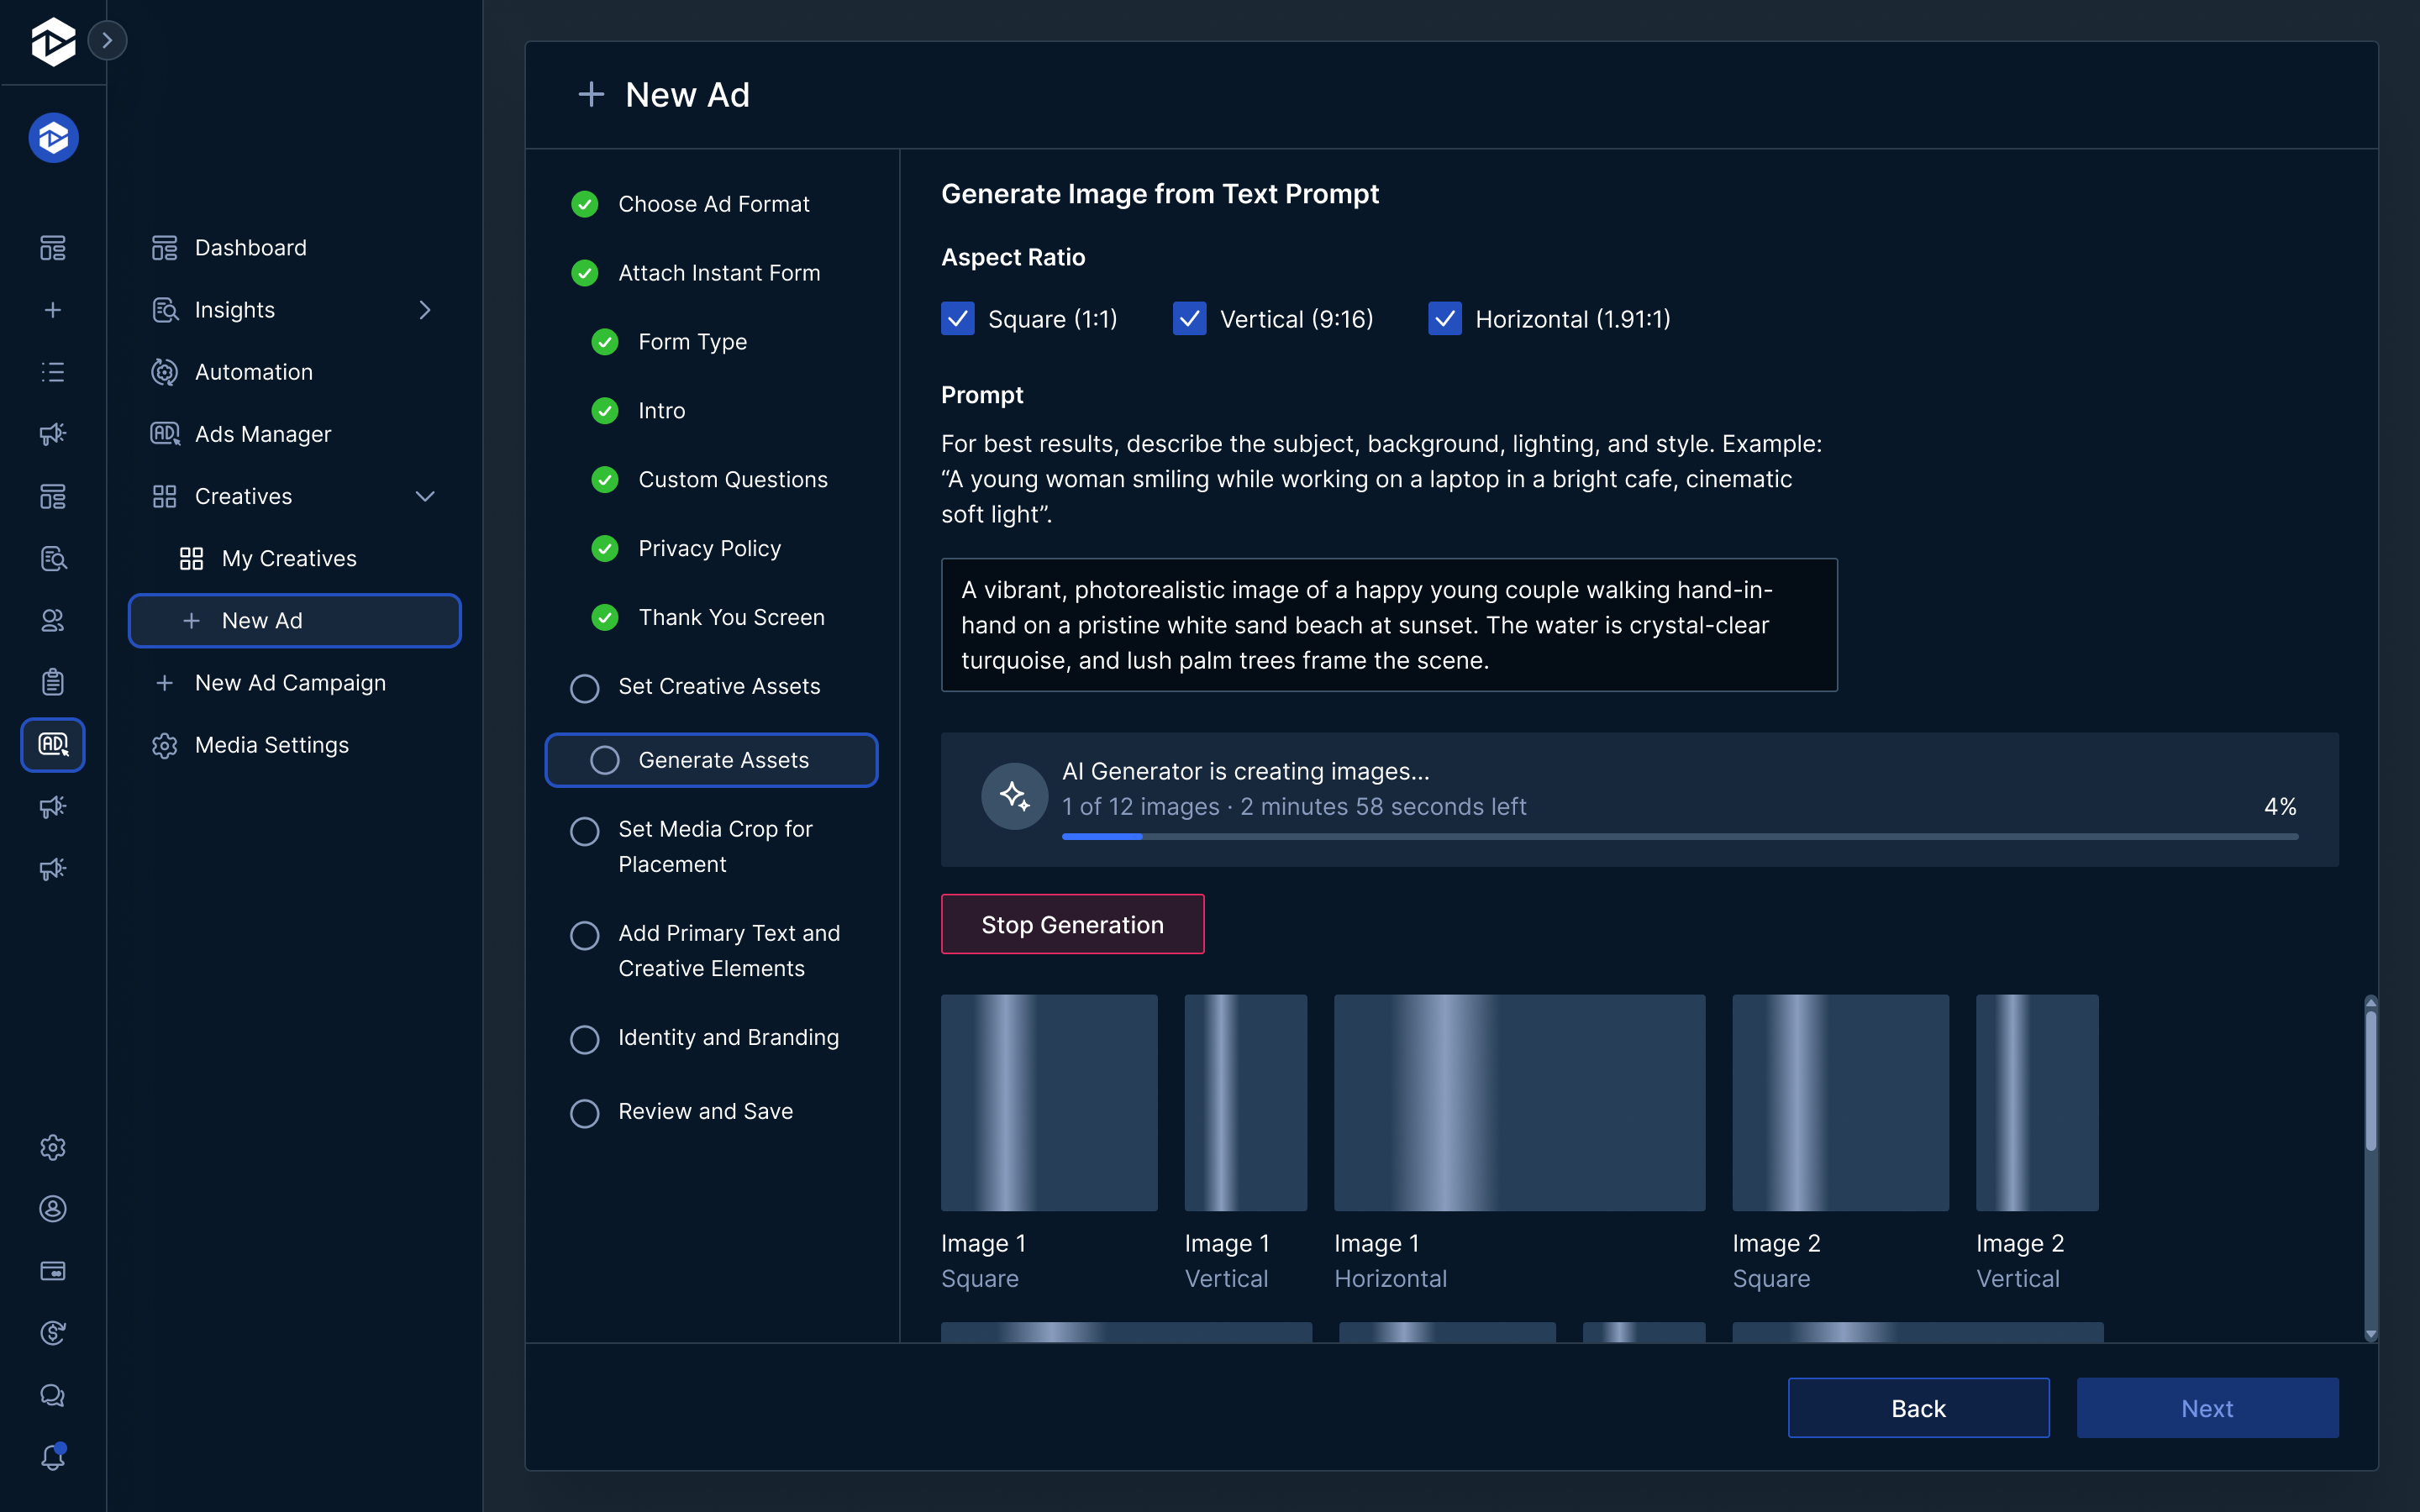Screen dimensions: 2420x1512
Task: Click inside the prompt text box
Action: pyautogui.click(x=1388, y=625)
